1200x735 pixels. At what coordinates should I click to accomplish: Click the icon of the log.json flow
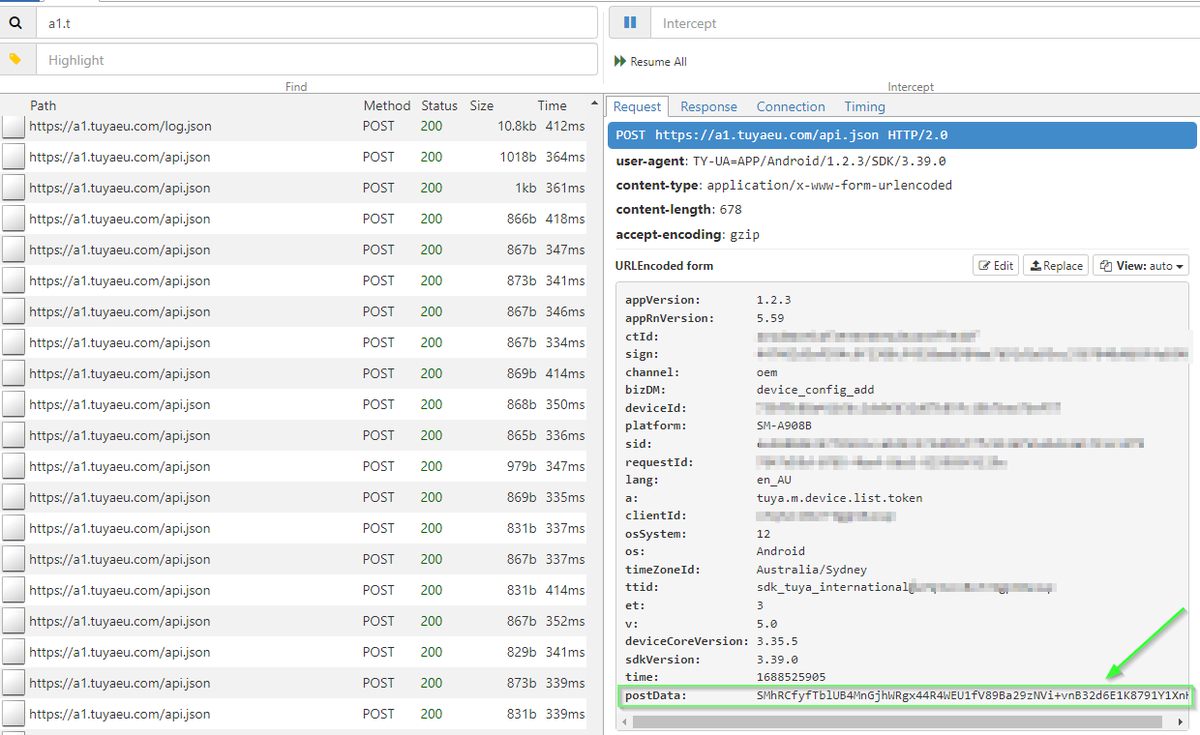(x=13, y=126)
